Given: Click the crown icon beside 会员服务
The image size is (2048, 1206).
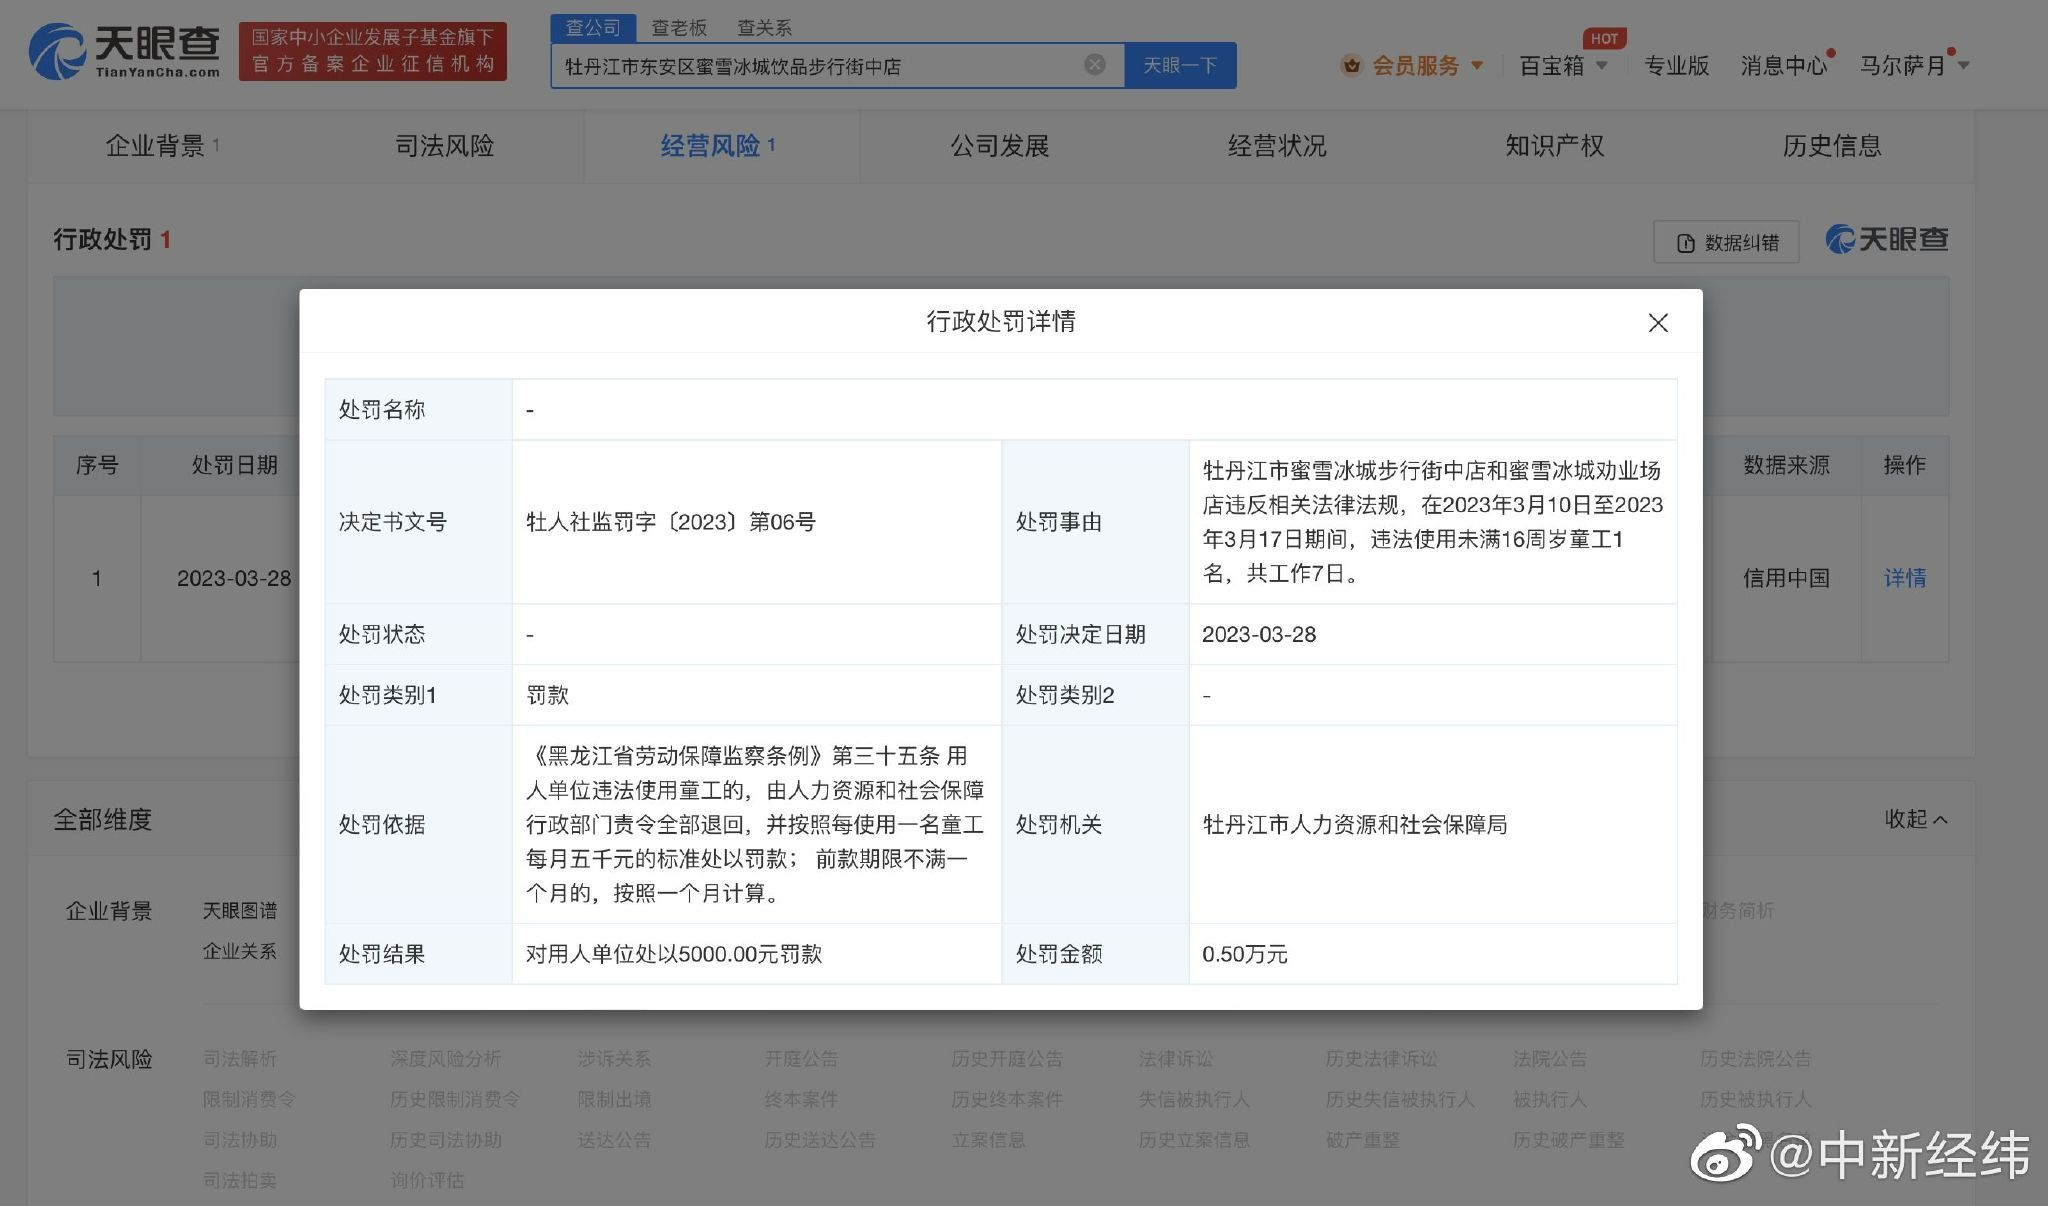Looking at the screenshot, I should (1352, 66).
